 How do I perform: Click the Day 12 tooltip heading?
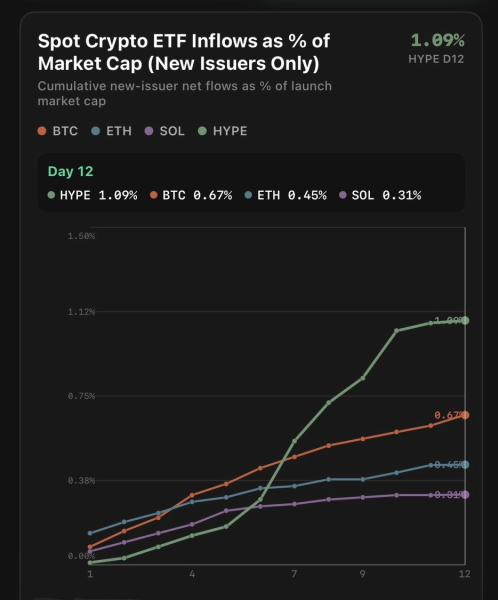click(70, 171)
